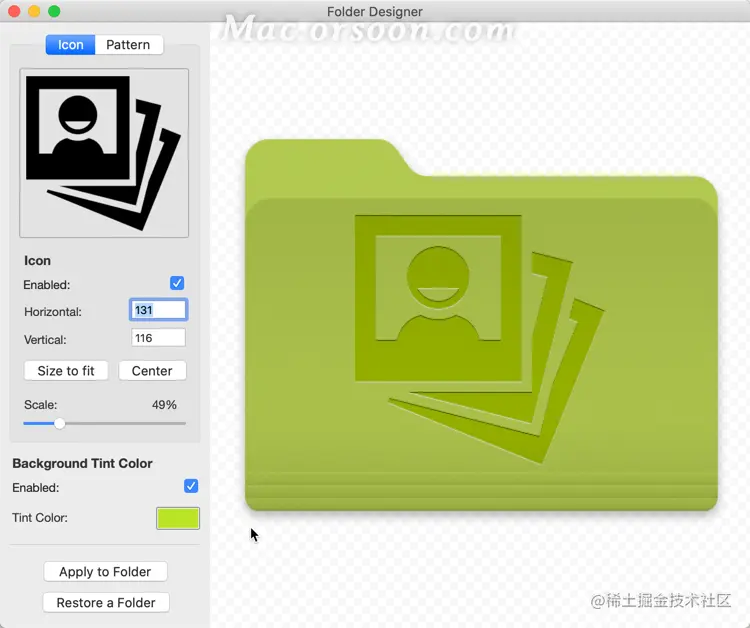Focus the Horizontal value field
Viewport: 750px width, 628px height.
(158, 310)
